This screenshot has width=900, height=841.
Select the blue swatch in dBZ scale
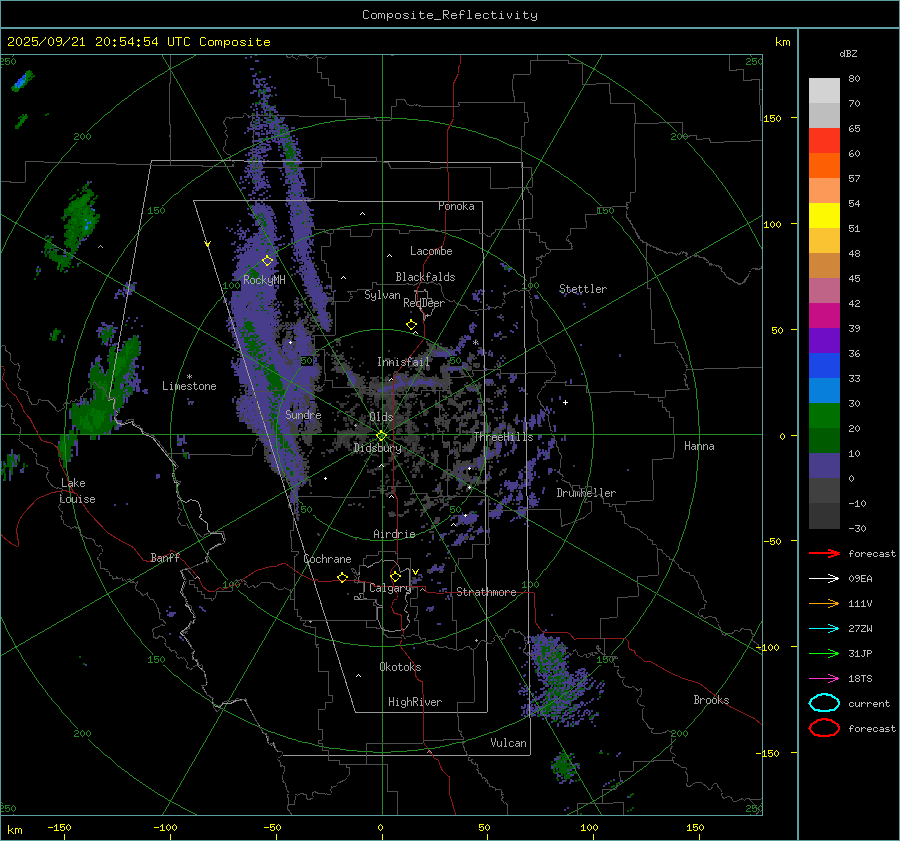tap(824, 365)
